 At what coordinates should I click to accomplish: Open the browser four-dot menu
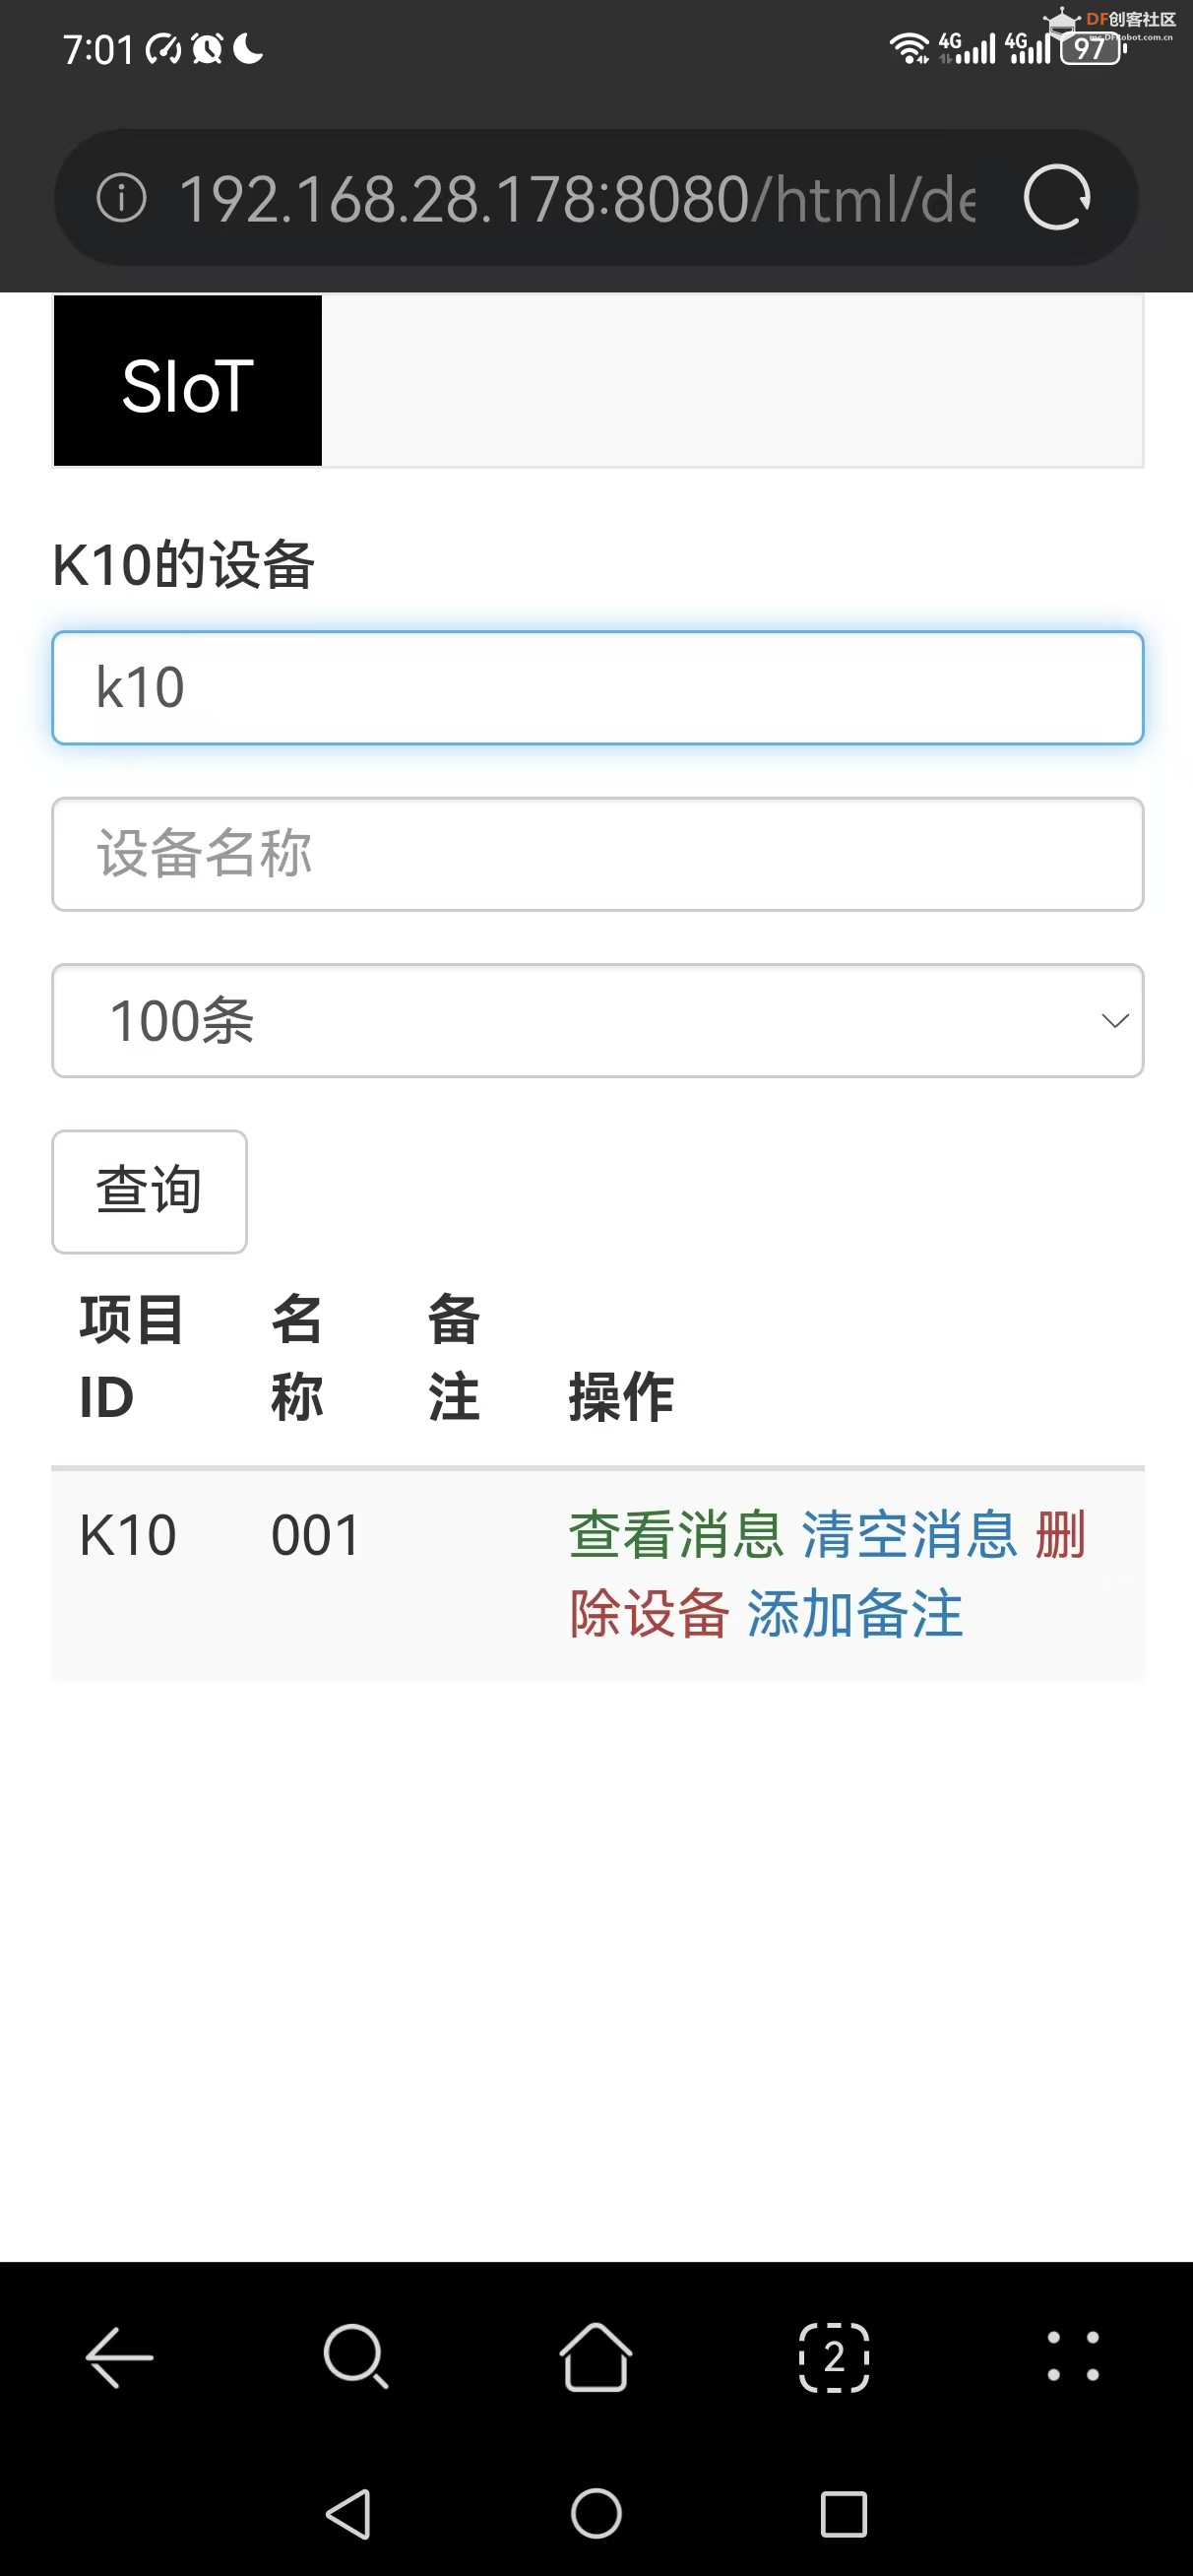click(1073, 2357)
